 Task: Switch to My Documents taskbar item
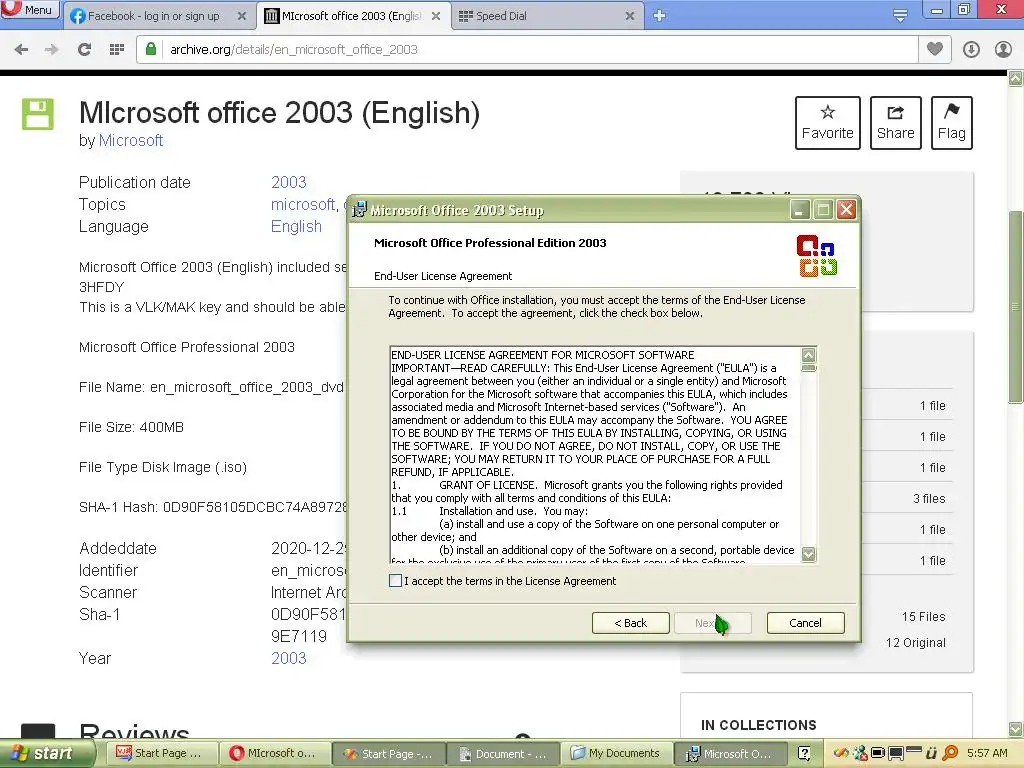pos(616,753)
